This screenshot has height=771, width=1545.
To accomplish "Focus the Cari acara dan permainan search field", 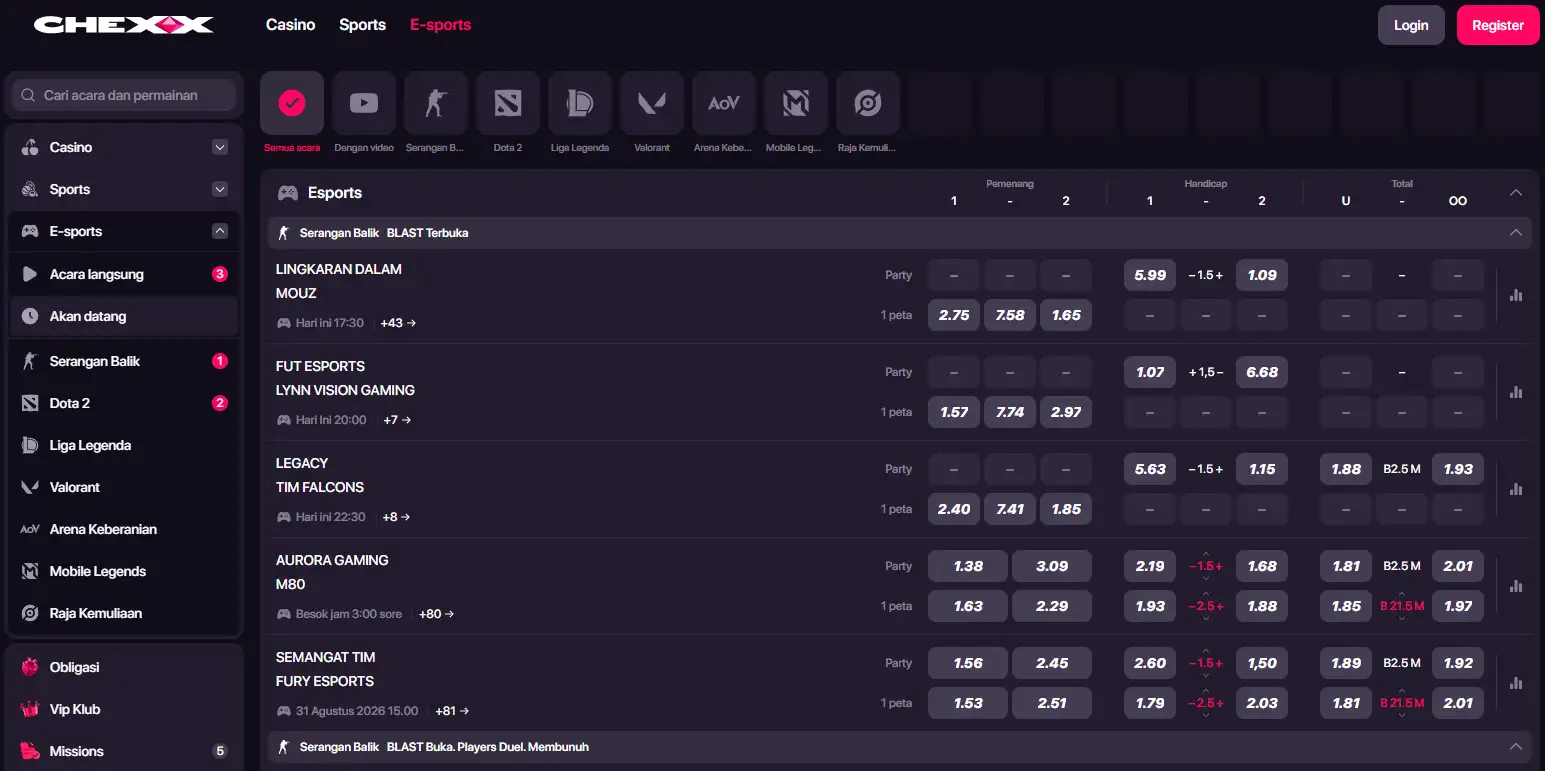I will coord(124,95).
